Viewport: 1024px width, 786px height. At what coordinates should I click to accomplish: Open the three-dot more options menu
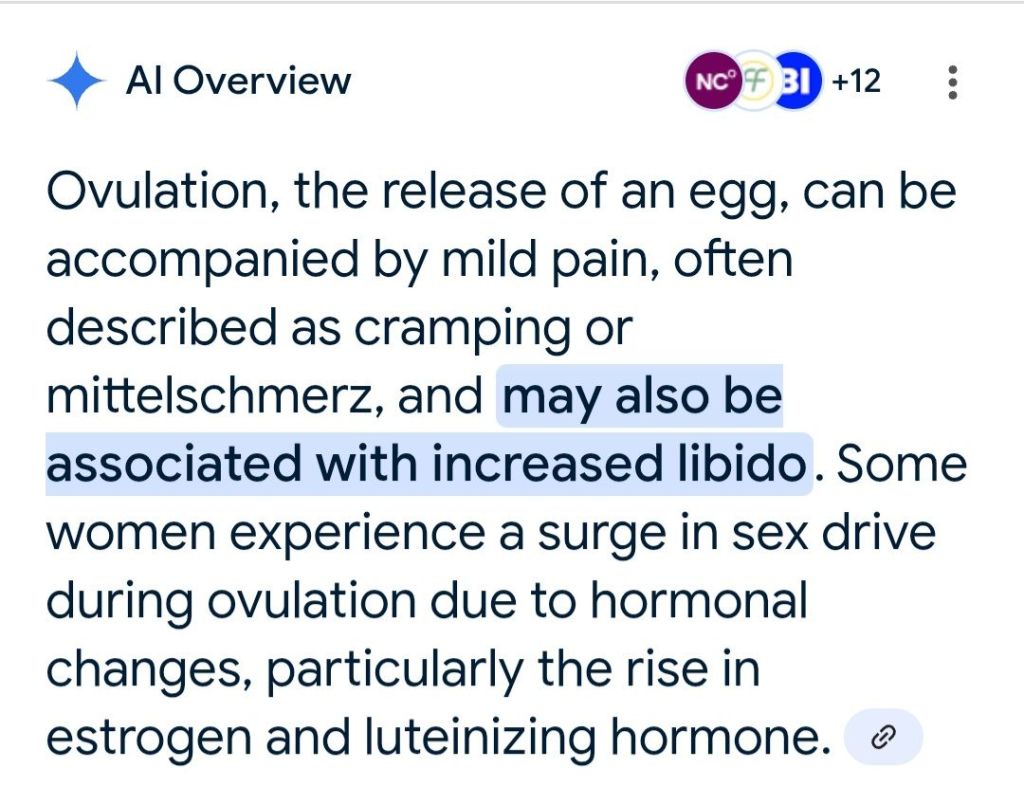[x=952, y=82]
